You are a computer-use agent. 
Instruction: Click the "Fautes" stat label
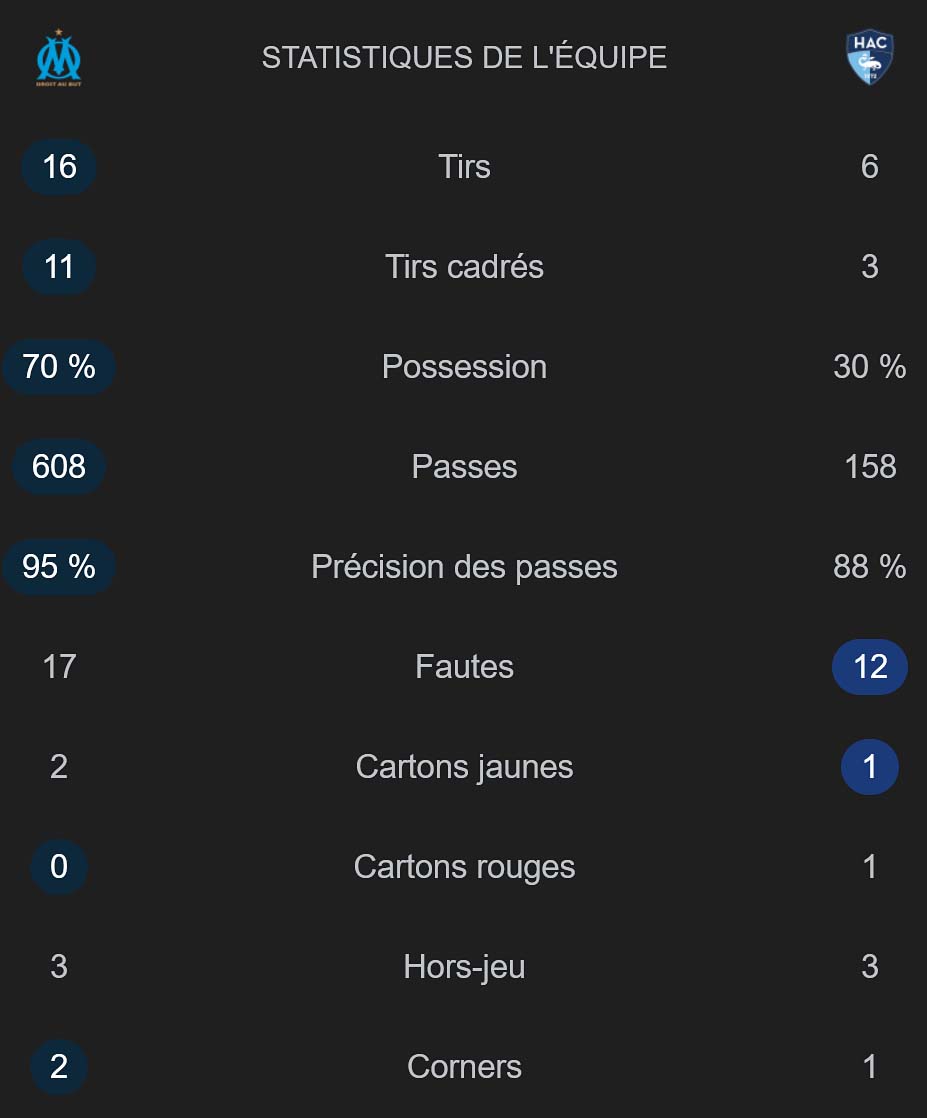coord(464,666)
